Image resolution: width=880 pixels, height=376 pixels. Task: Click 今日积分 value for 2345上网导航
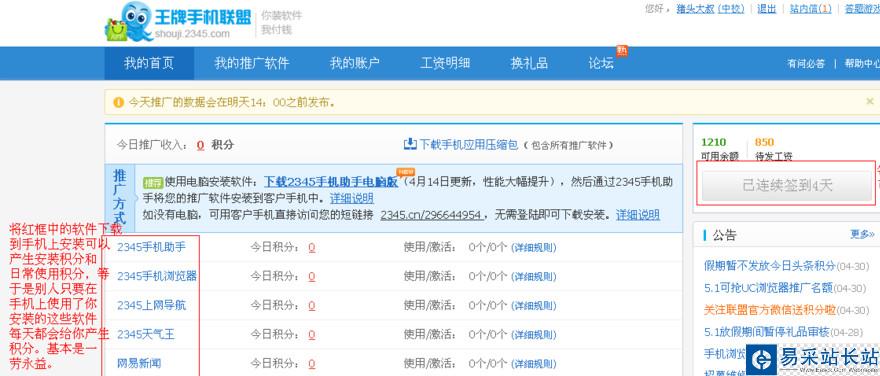pyautogui.click(x=311, y=306)
